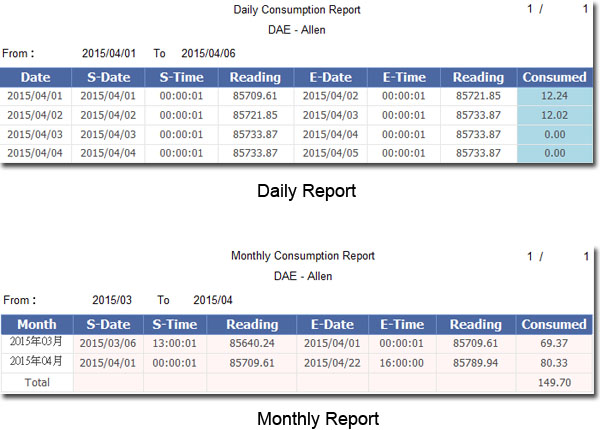This screenshot has width=600, height=430.
Task: Click E-Date 2015/04/01 in the 2015年03月 row
Action: (332, 343)
